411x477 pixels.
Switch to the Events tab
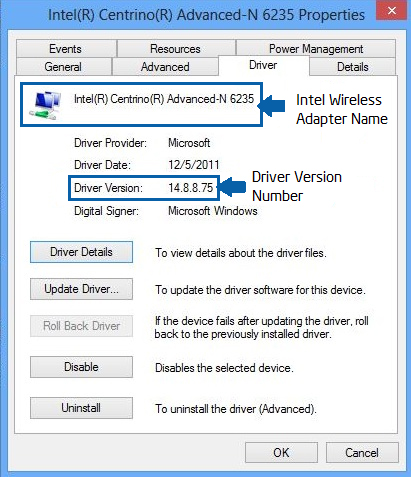[x=66, y=49]
